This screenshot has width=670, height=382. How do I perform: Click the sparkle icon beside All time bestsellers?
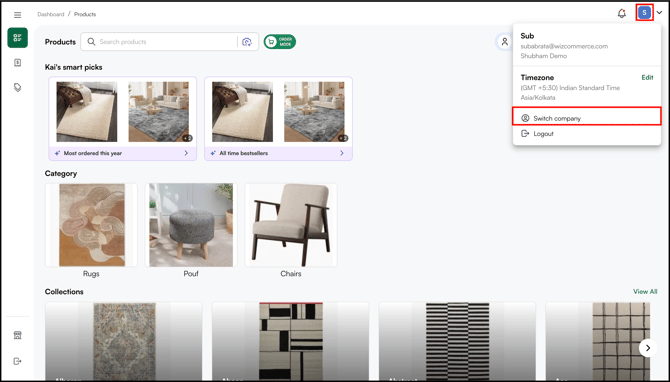click(213, 153)
